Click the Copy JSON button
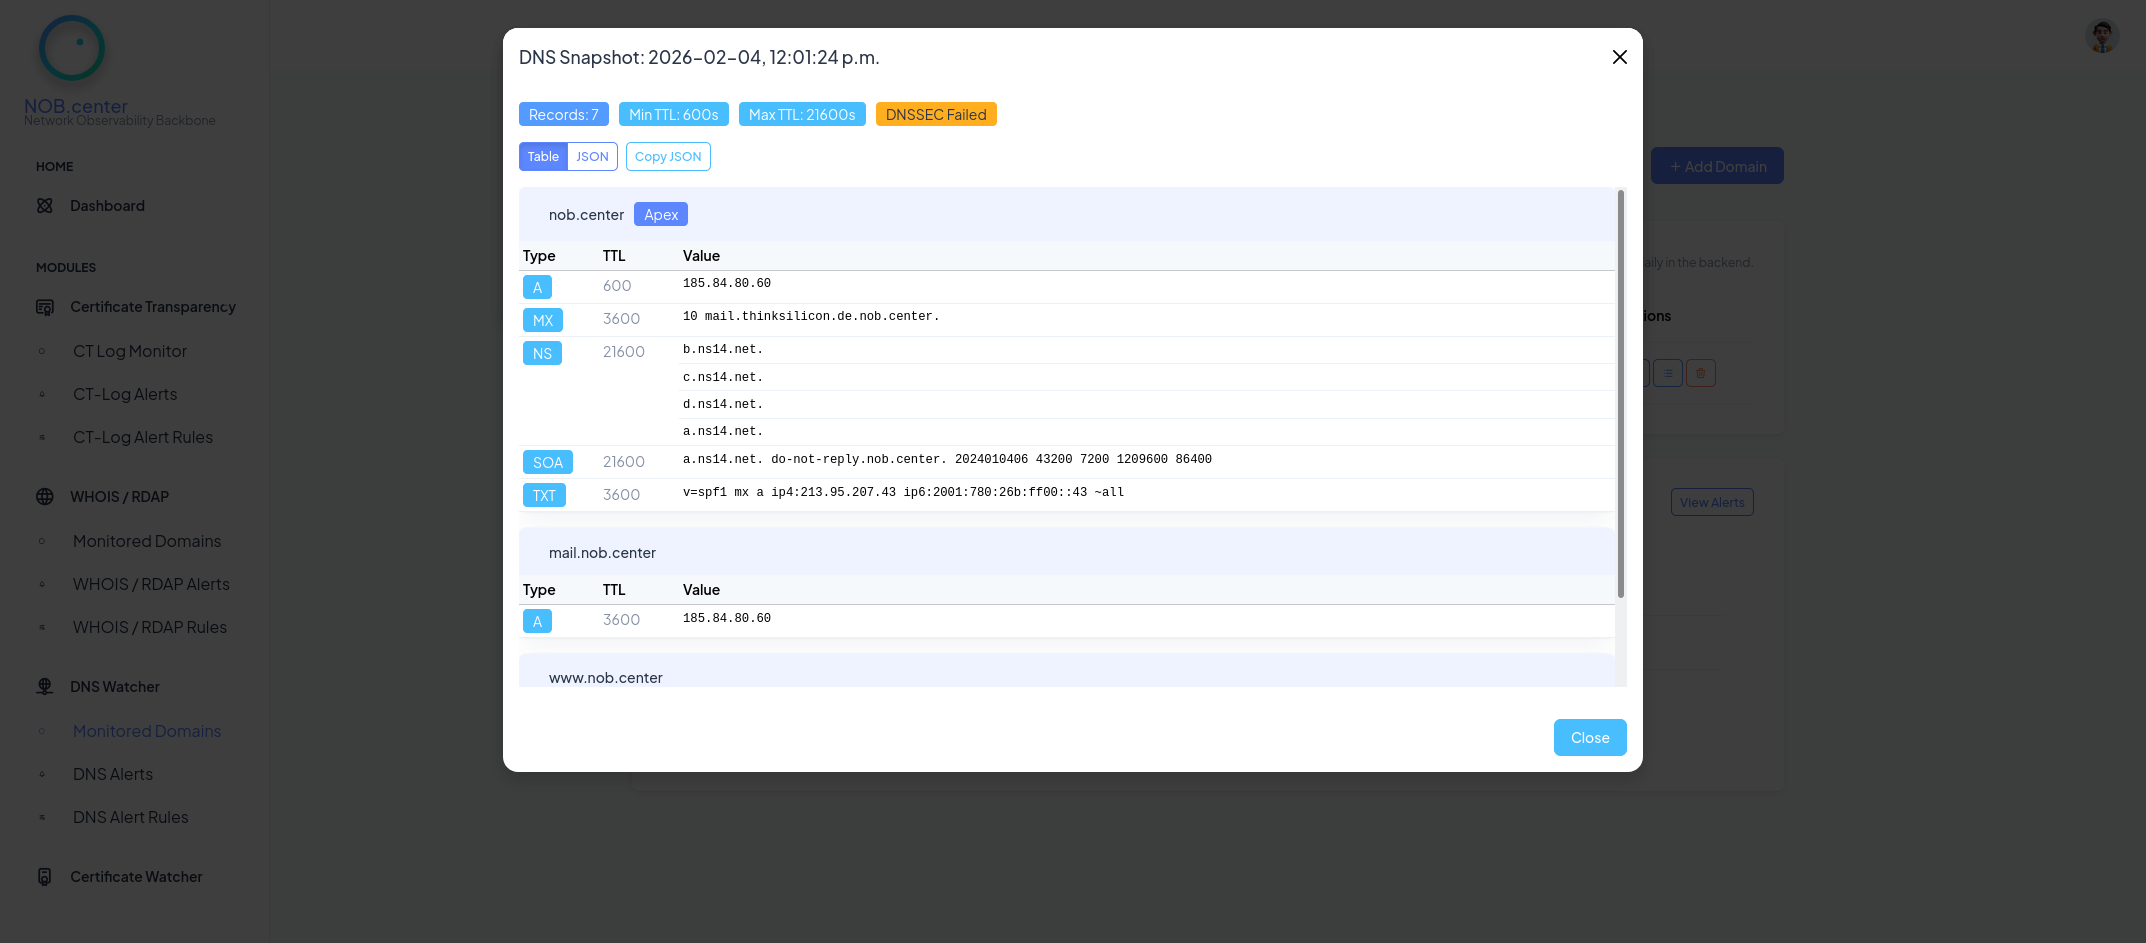The height and width of the screenshot is (943, 2146). [668, 156]
